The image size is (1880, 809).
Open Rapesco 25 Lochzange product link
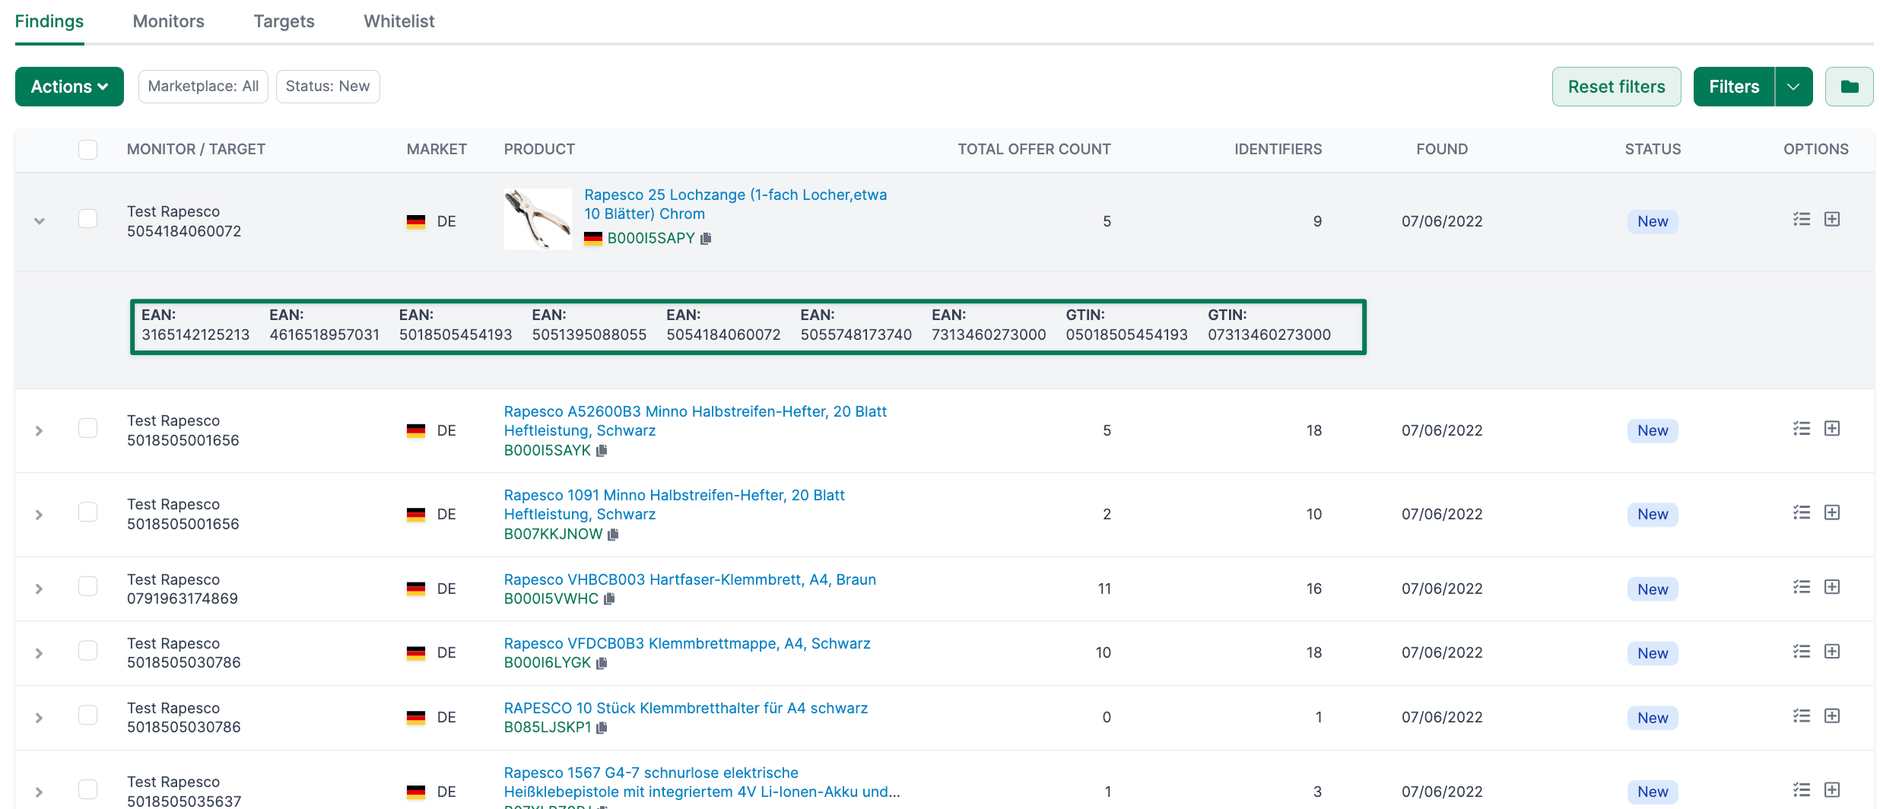tap(735, 204)
